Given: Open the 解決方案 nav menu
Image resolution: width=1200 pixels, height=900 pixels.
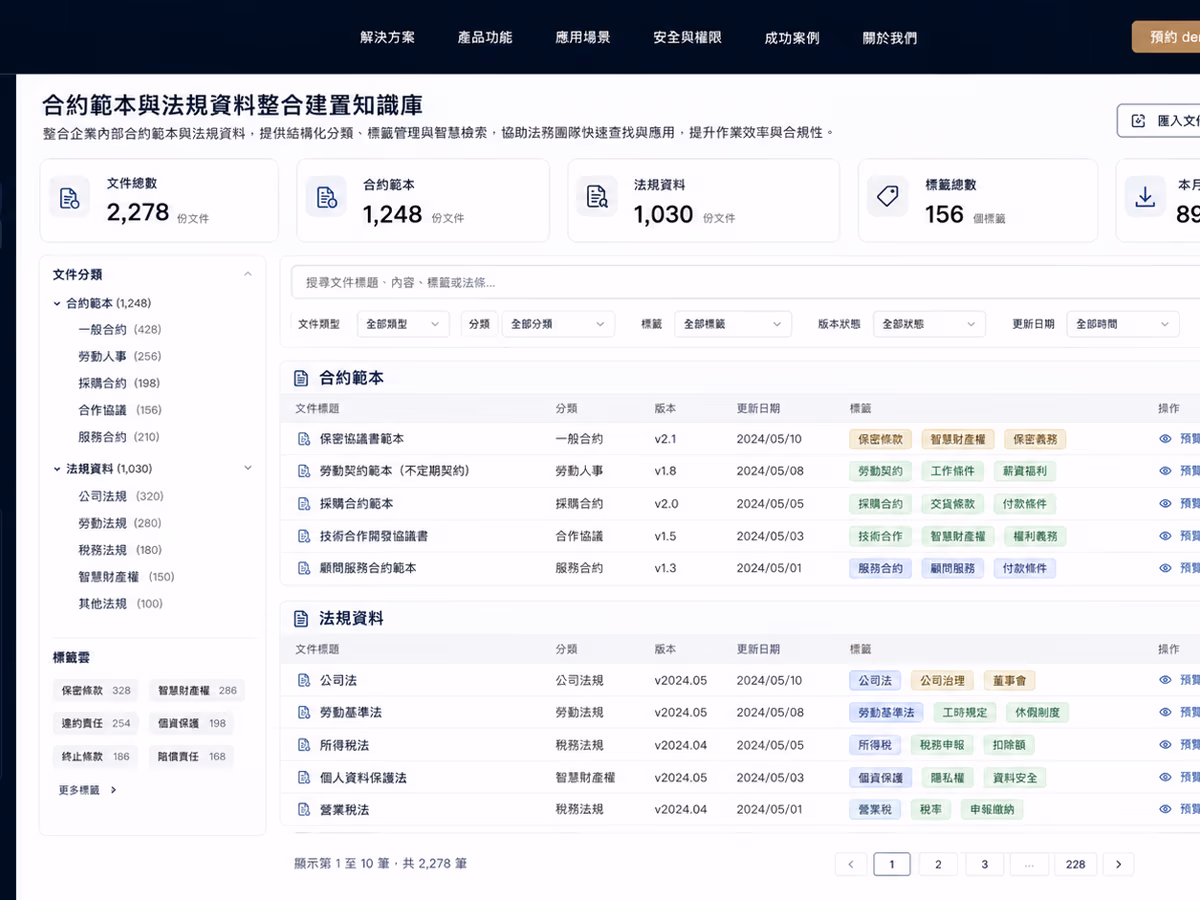Looking at the screenshot, I should tap(388, 37).
